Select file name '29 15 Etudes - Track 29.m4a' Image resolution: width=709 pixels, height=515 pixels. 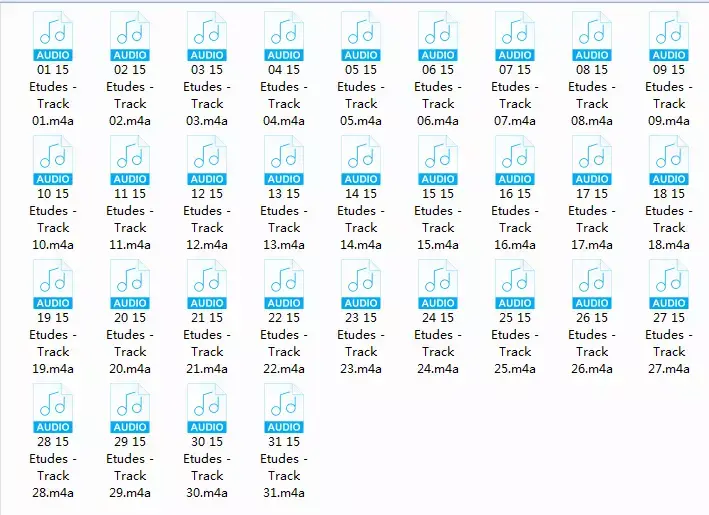(130, 467)
